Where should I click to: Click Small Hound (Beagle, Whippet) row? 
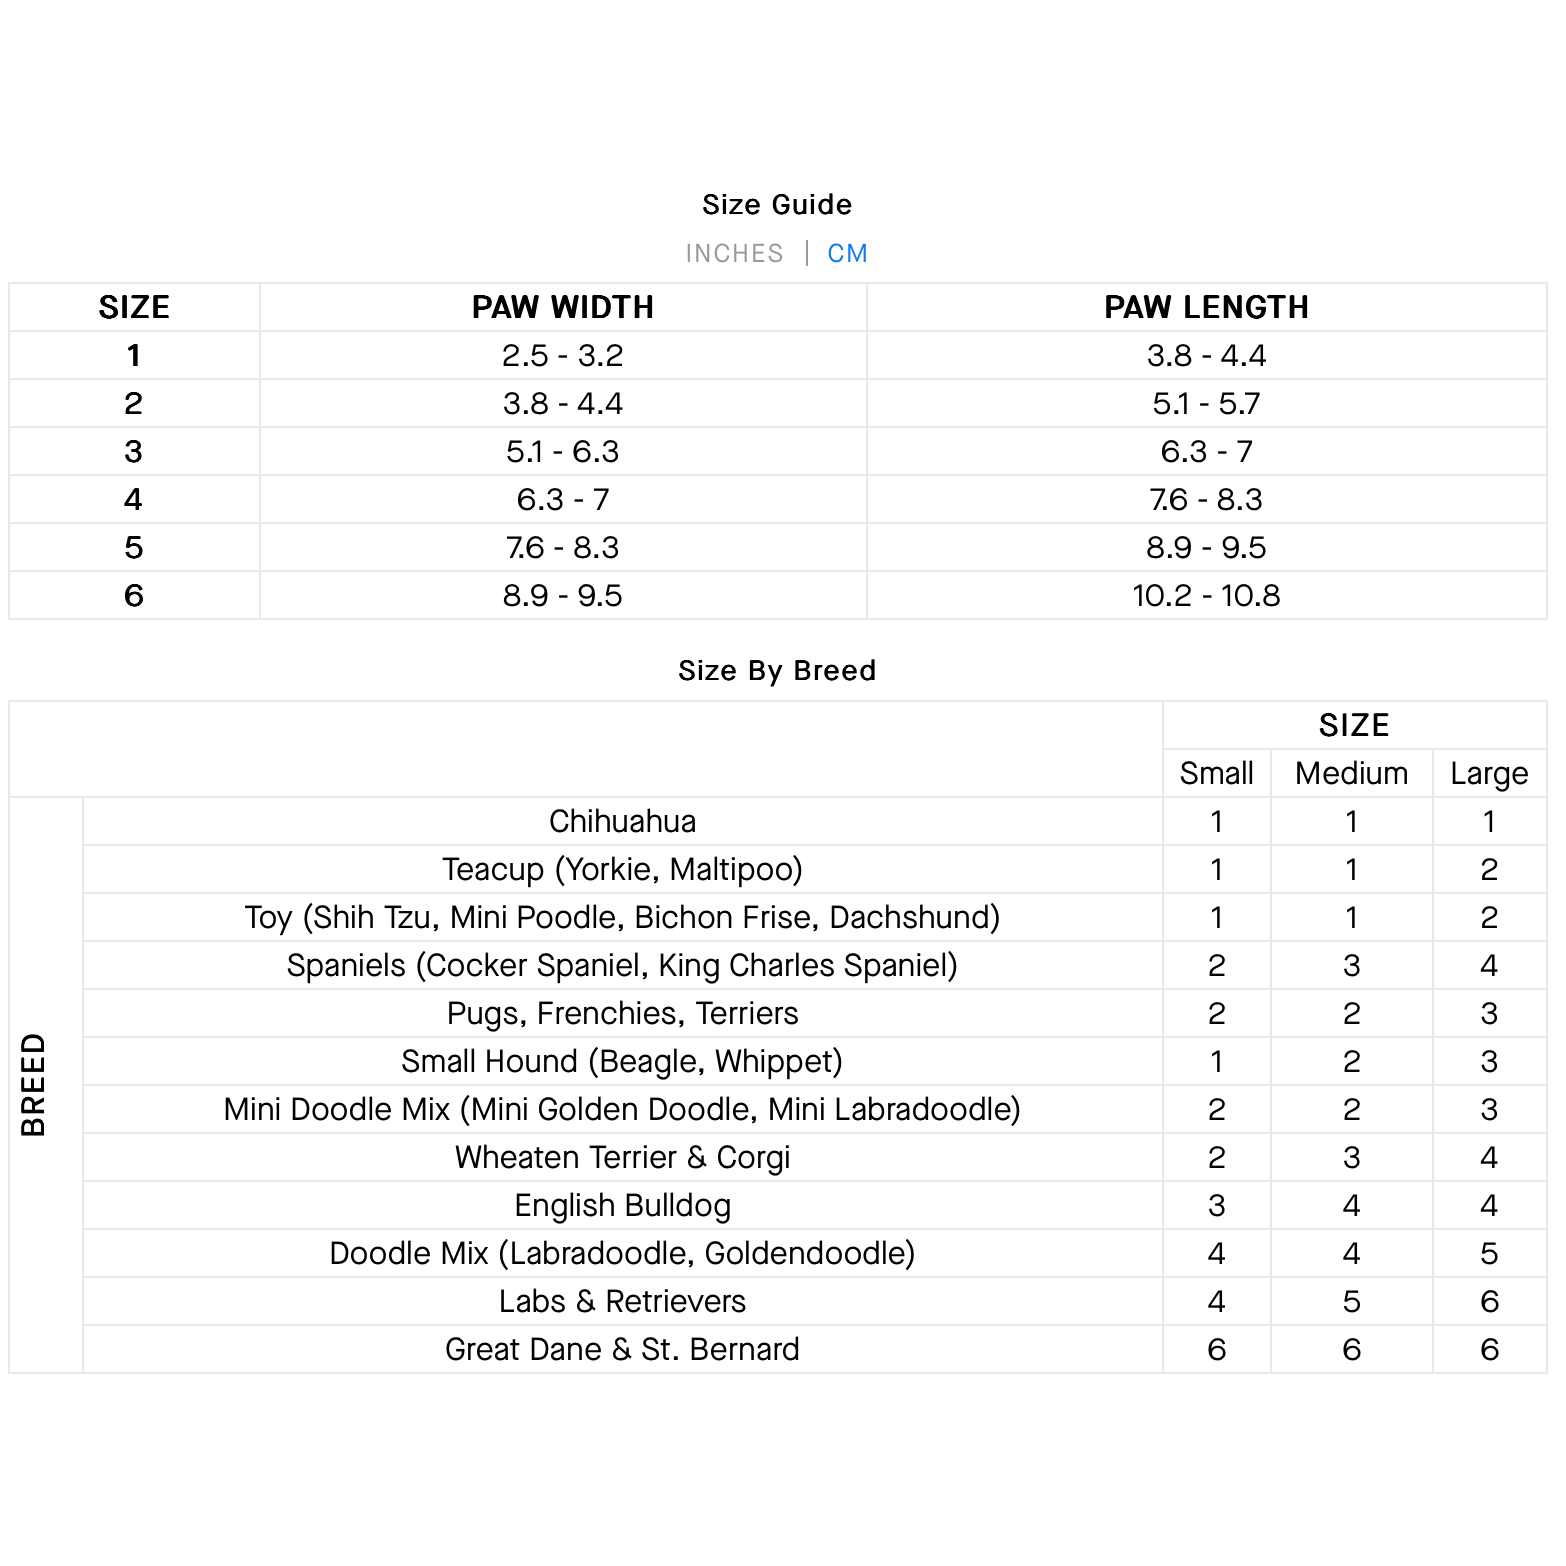click(622, 1061)
